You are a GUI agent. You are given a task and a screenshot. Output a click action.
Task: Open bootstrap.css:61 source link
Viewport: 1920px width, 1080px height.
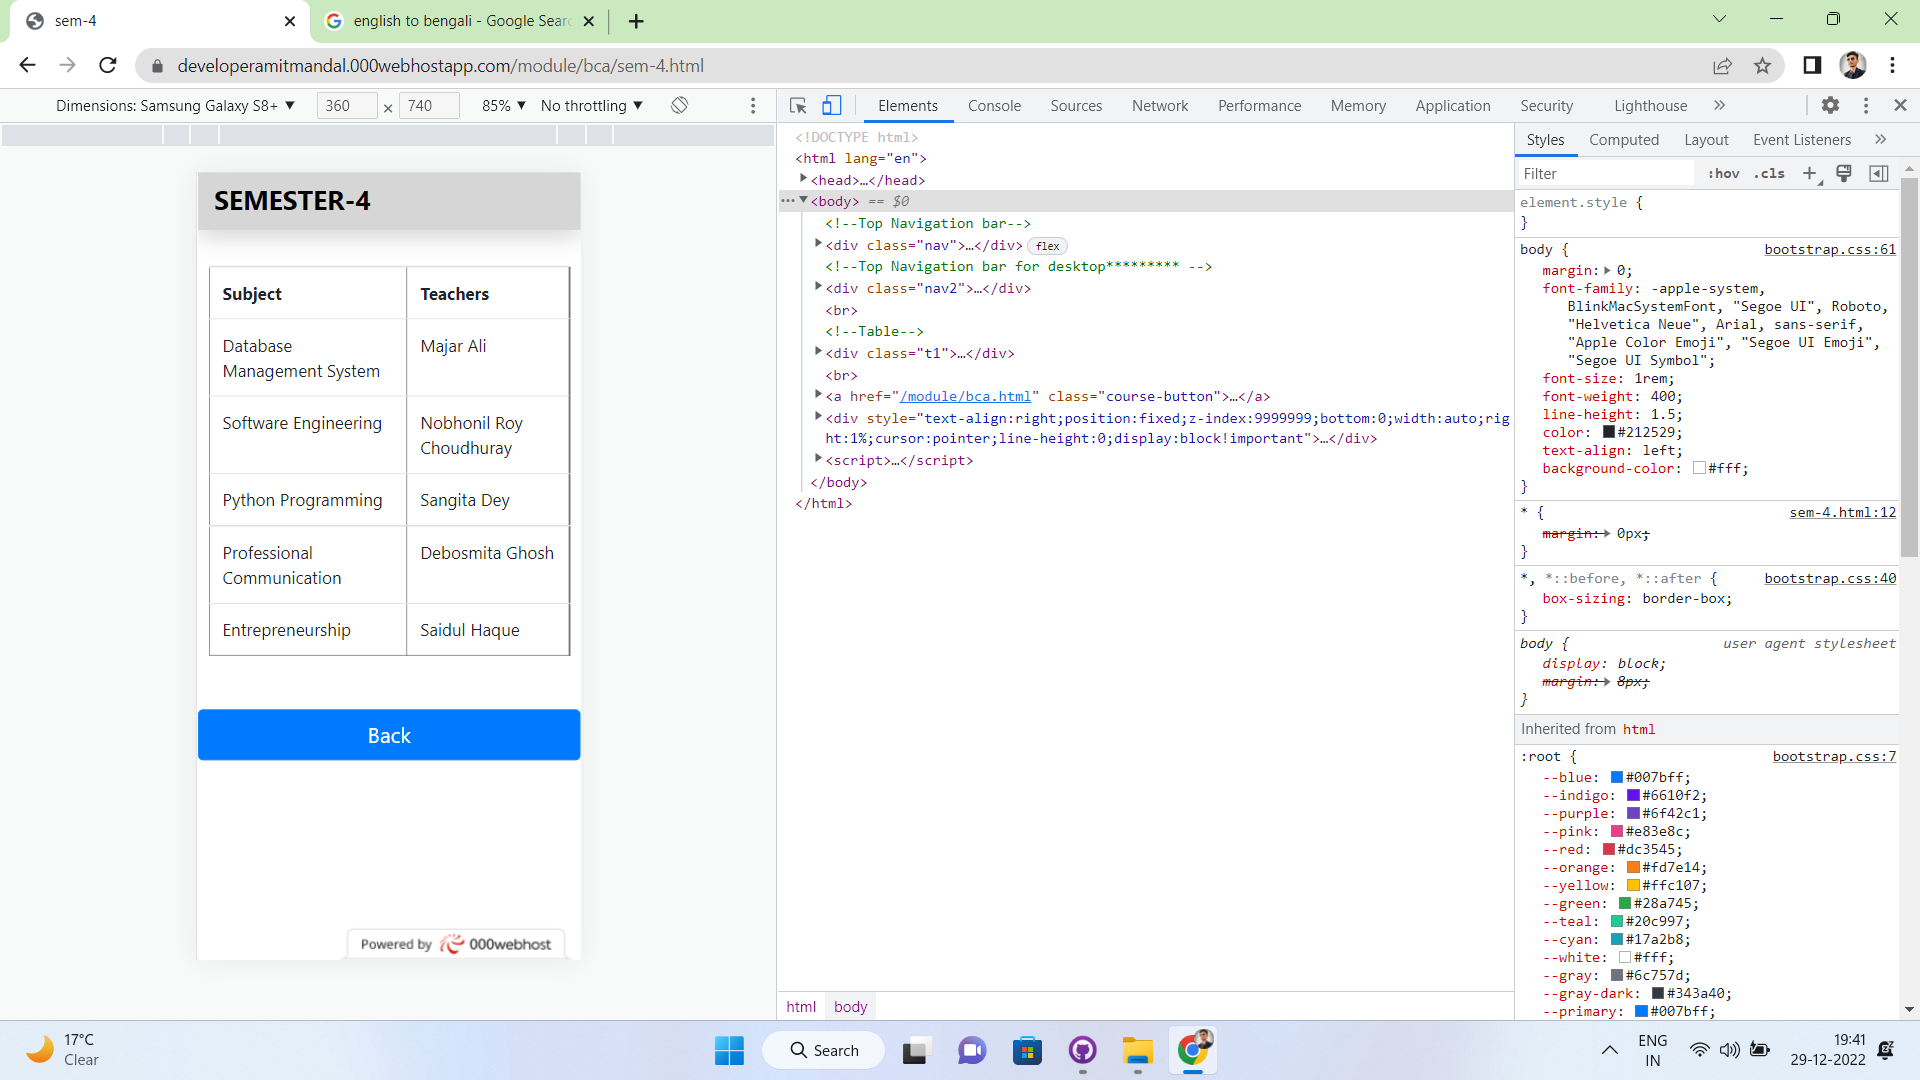(x=1830, y=249)
